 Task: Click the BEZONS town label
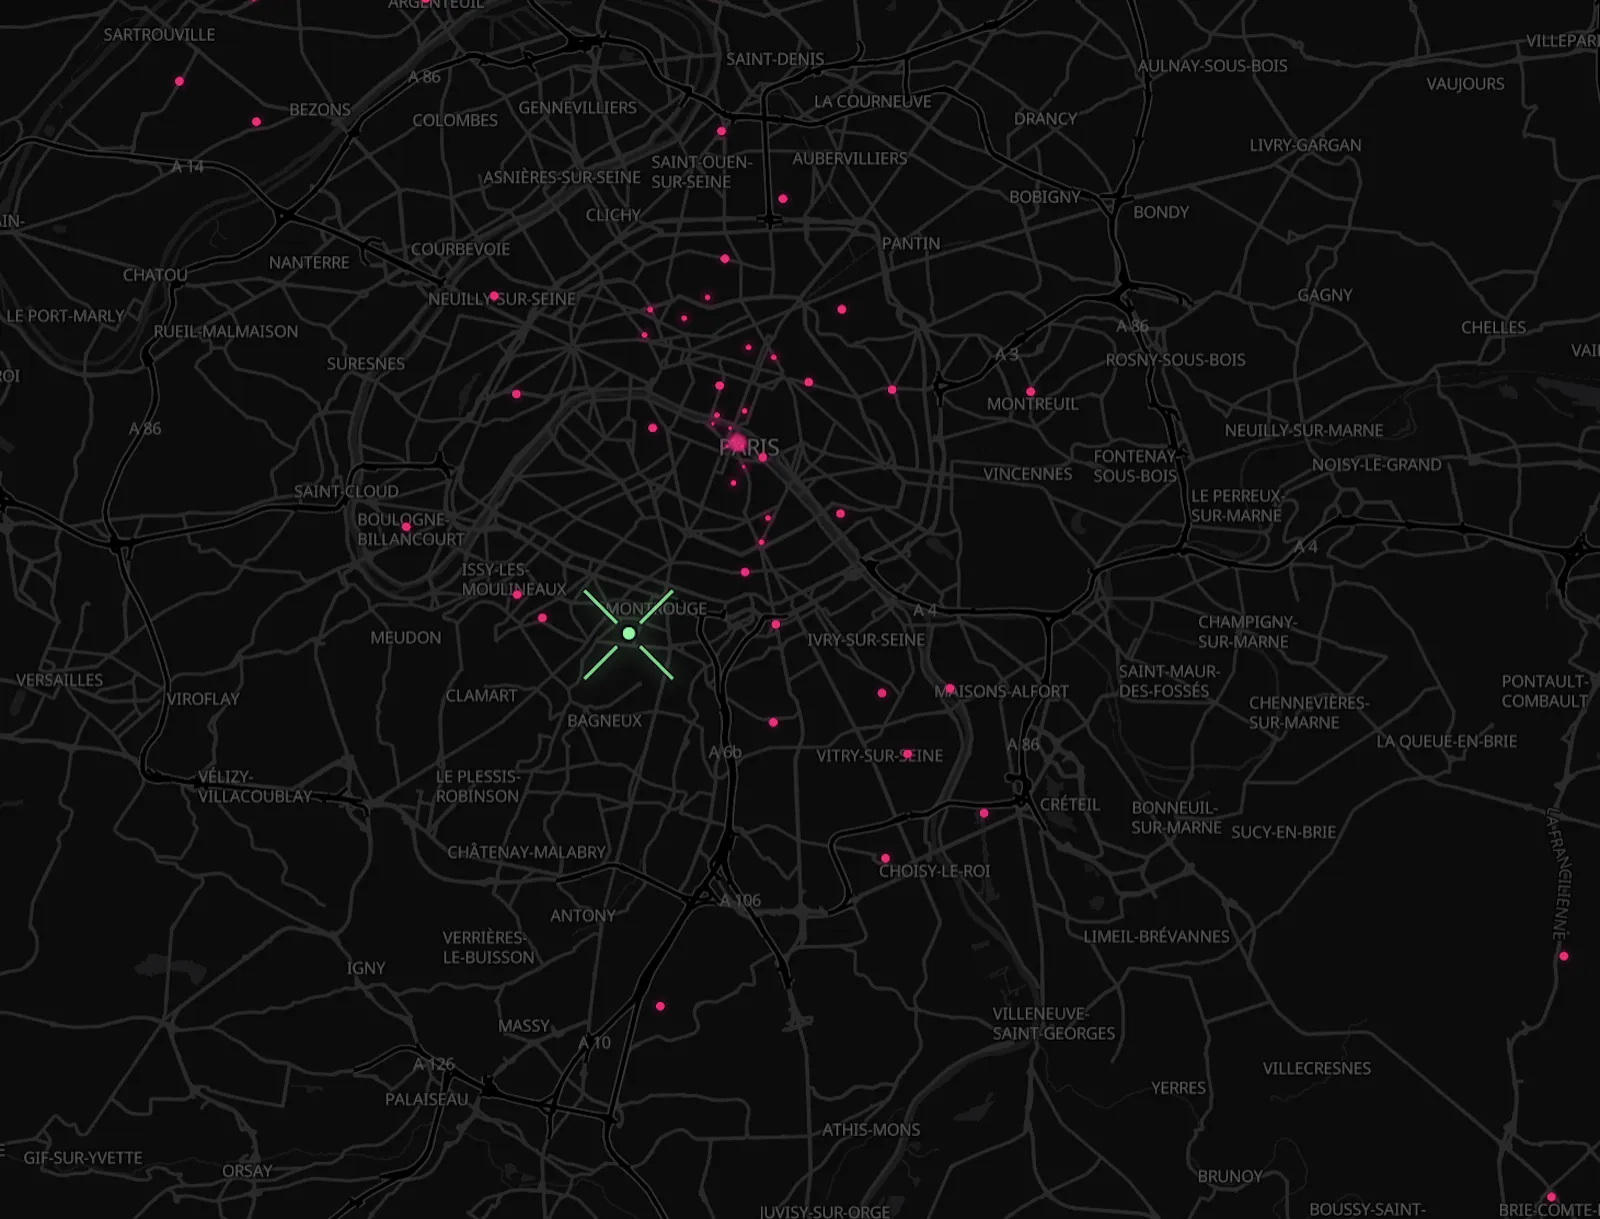320,109
